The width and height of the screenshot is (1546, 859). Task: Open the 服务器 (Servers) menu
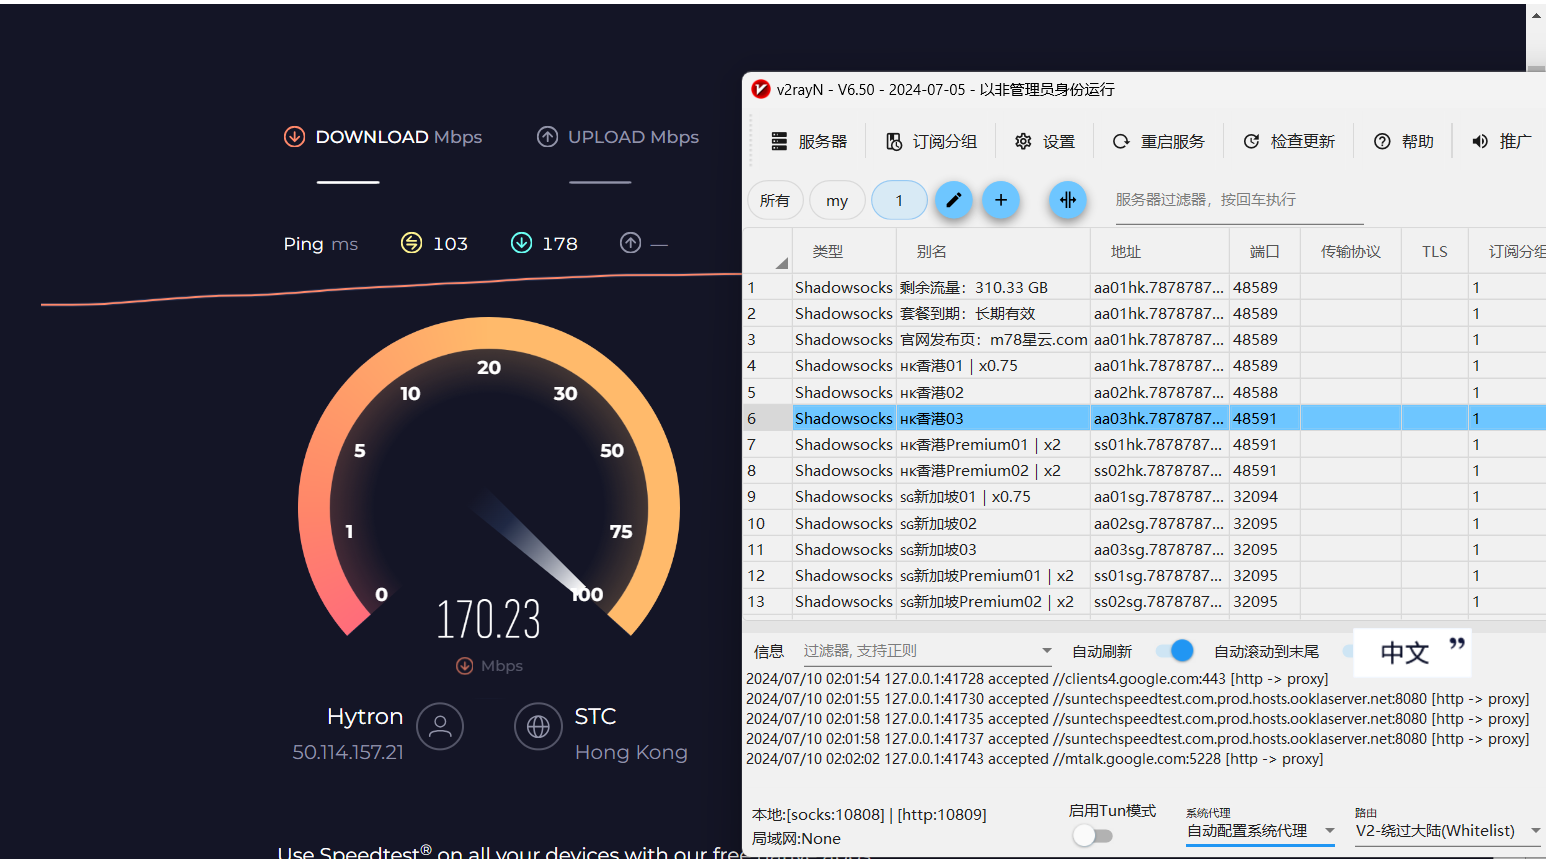click(x=808, y=142)
